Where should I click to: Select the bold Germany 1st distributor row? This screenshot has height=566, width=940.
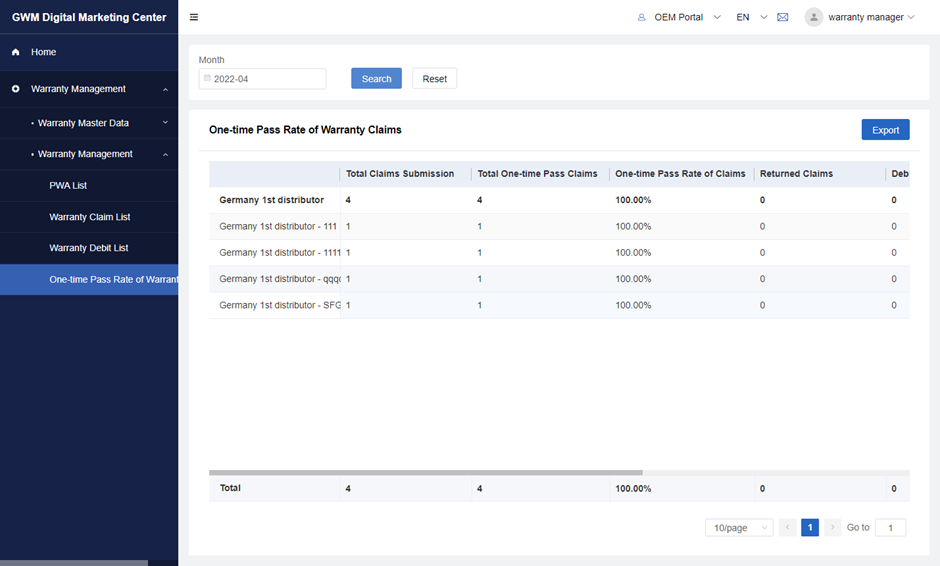pos(559,200)
